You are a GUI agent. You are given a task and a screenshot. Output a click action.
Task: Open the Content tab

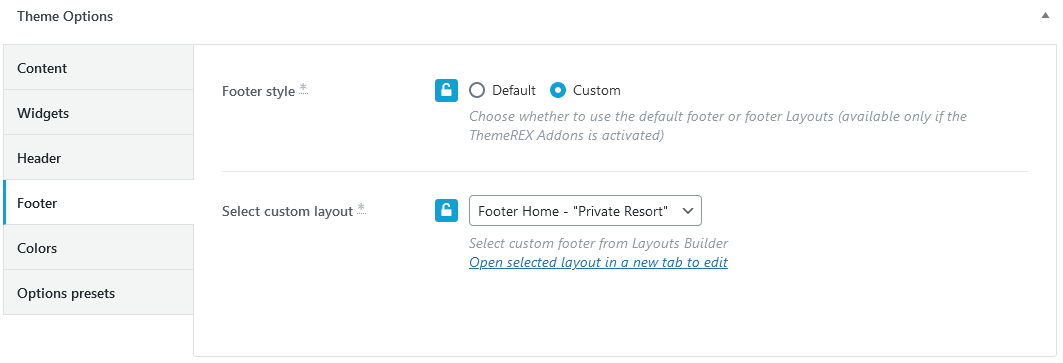point(98,68)
